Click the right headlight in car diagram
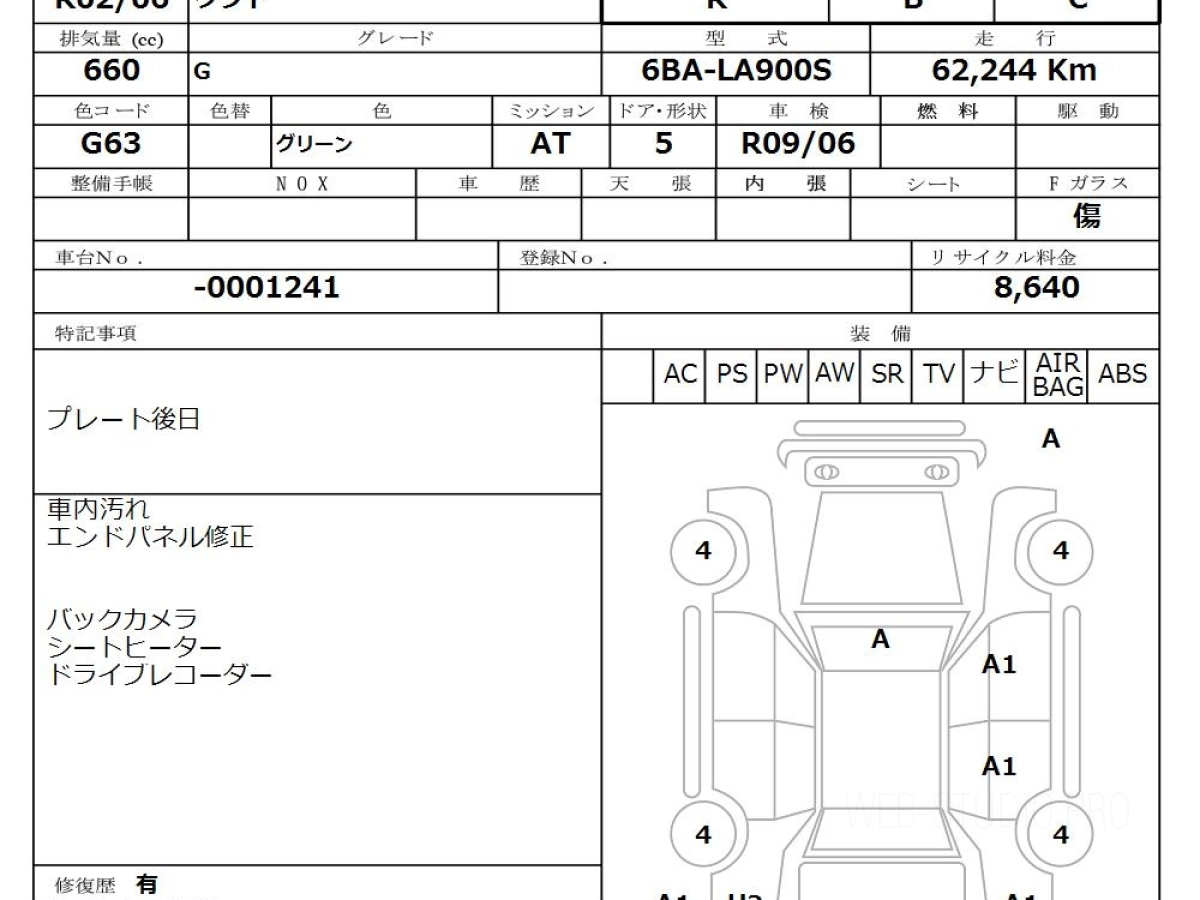 [x=937, y=472]
